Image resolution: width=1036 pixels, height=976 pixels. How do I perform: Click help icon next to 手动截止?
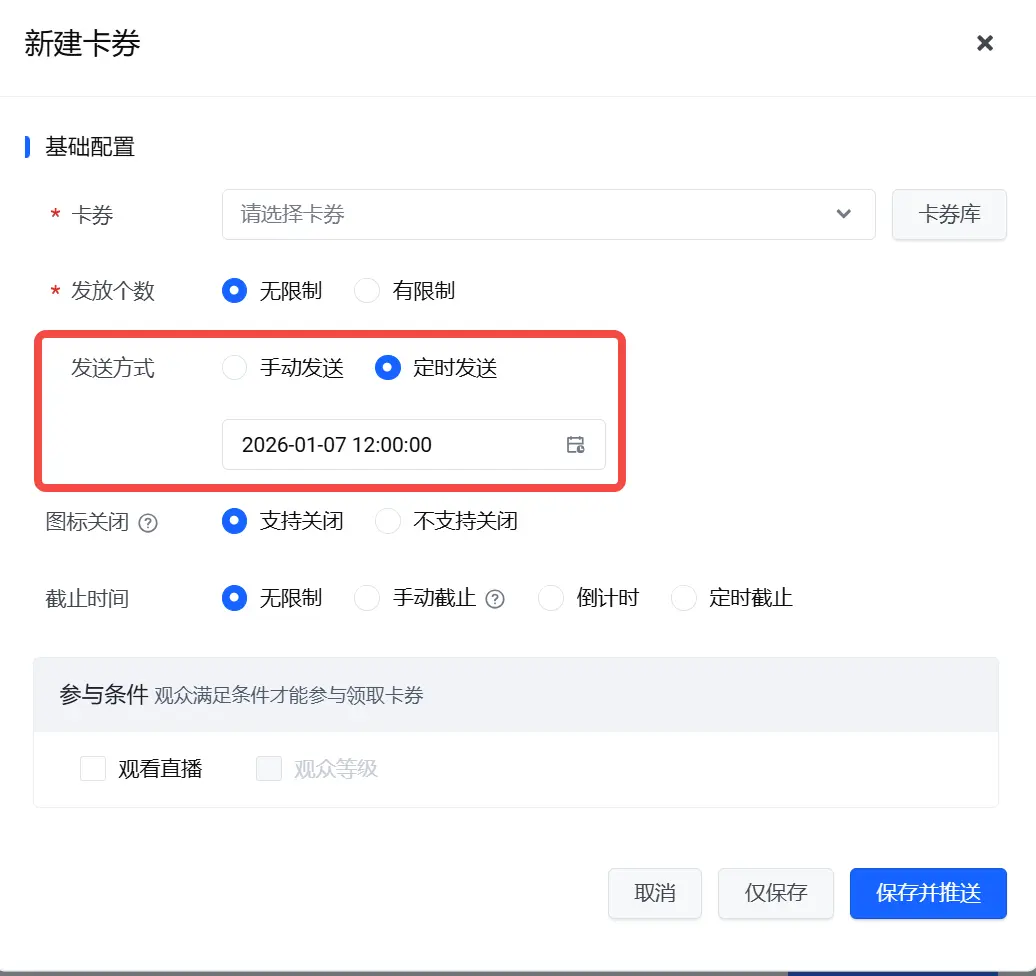point(495,599)
